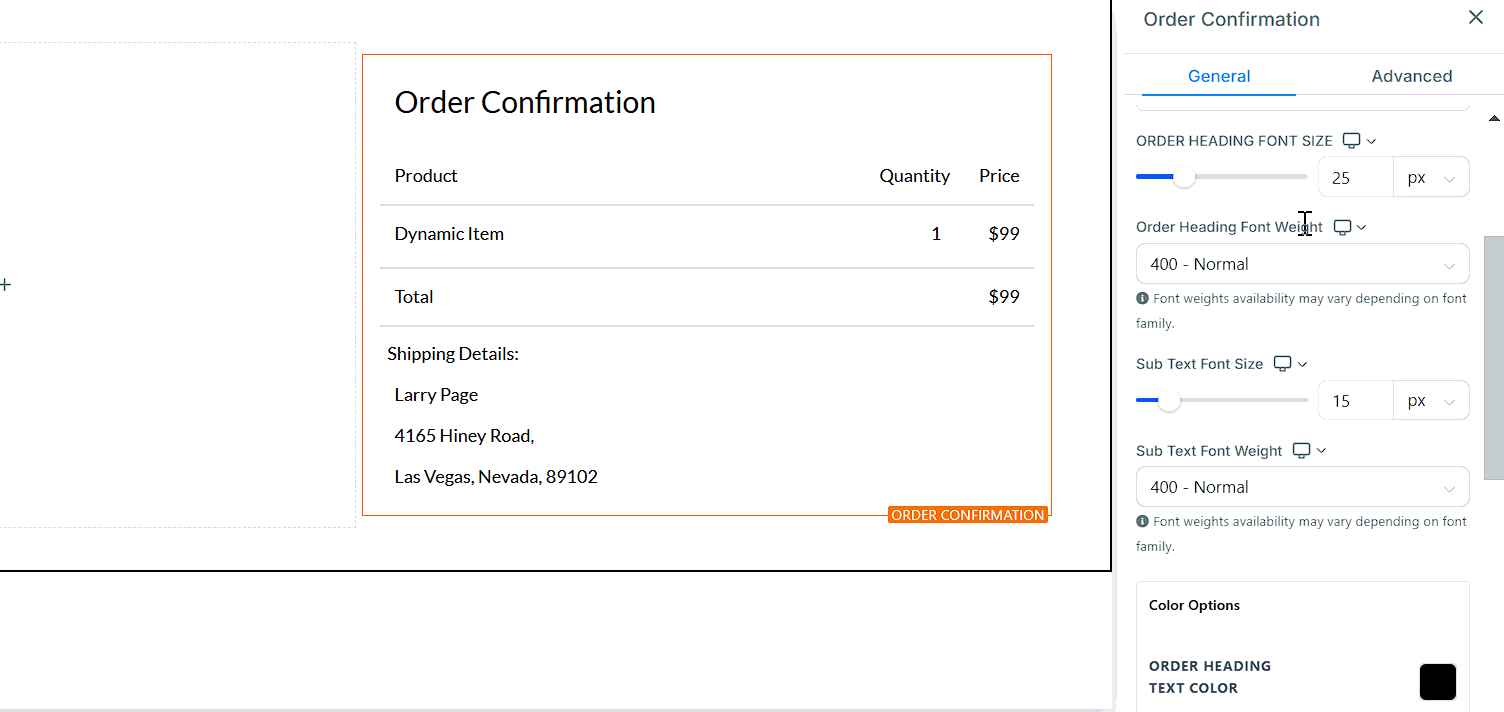Select the orange ORDER CONFIRMATION element label
1504x712 pixels.
pos(967,515)
